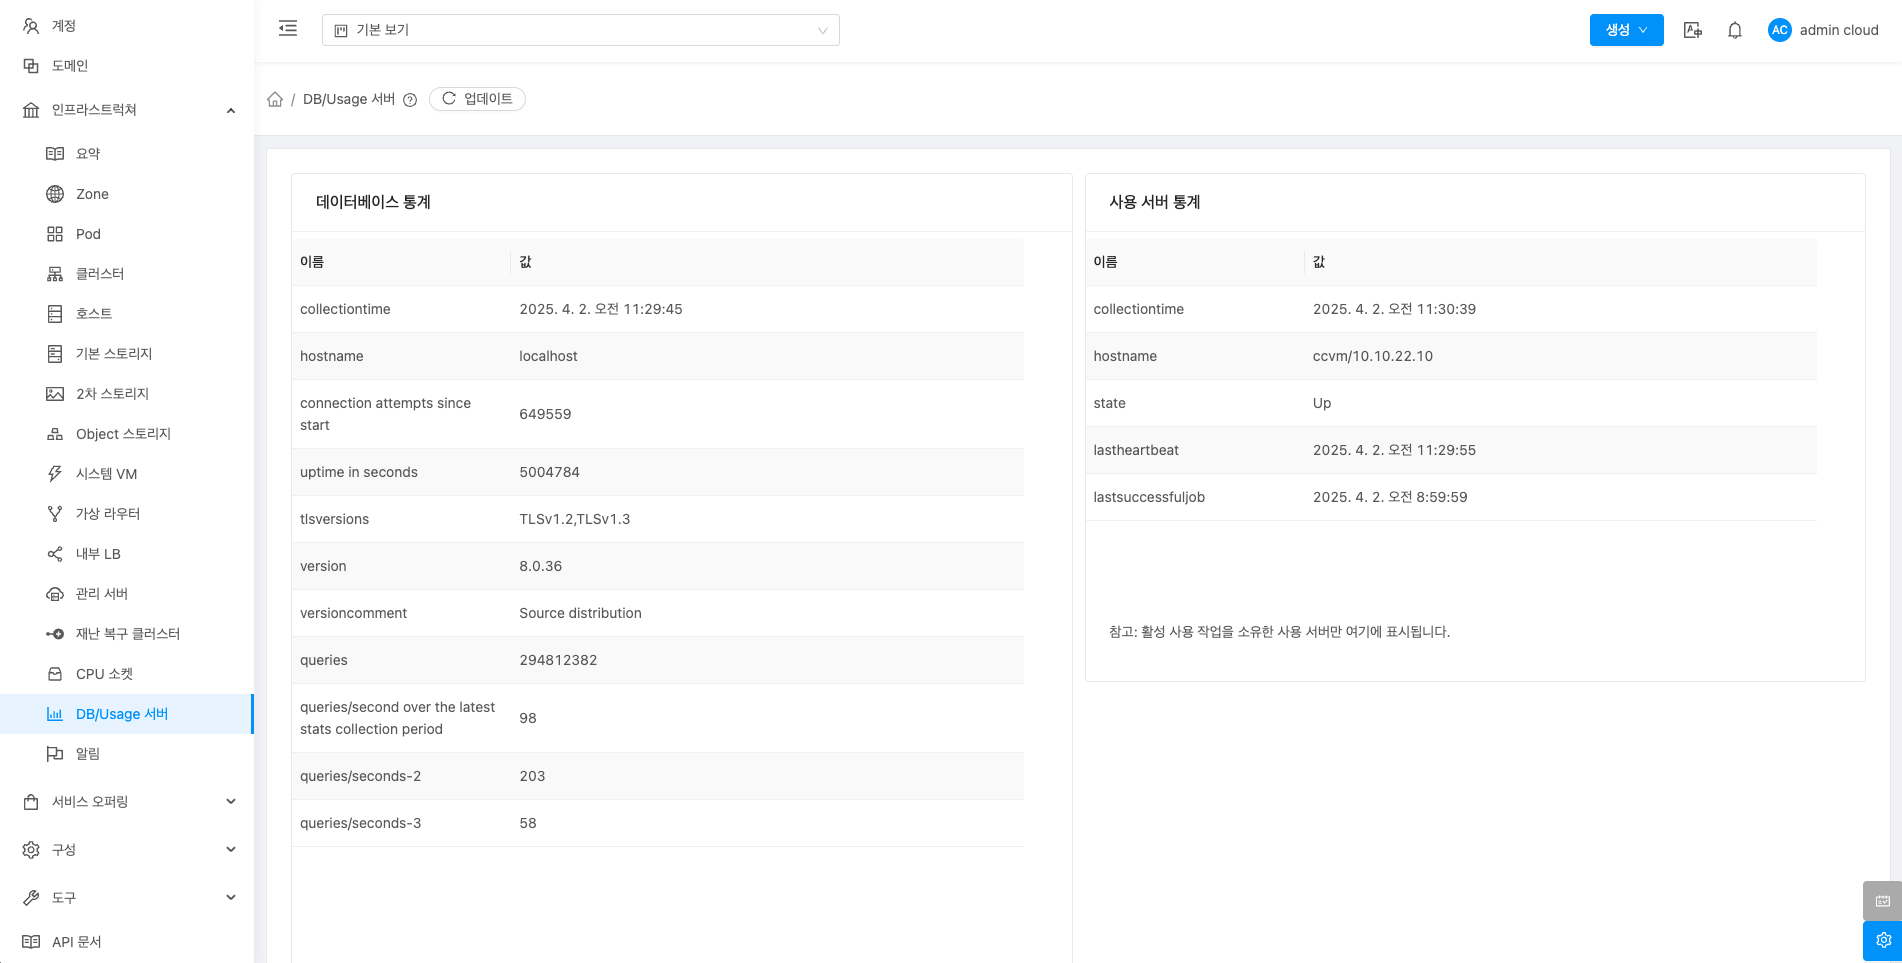The height and width of the screenshot is (963, 1902).
Task: Select 시스템 VM in the sidebar
Action: pos(106,474)
